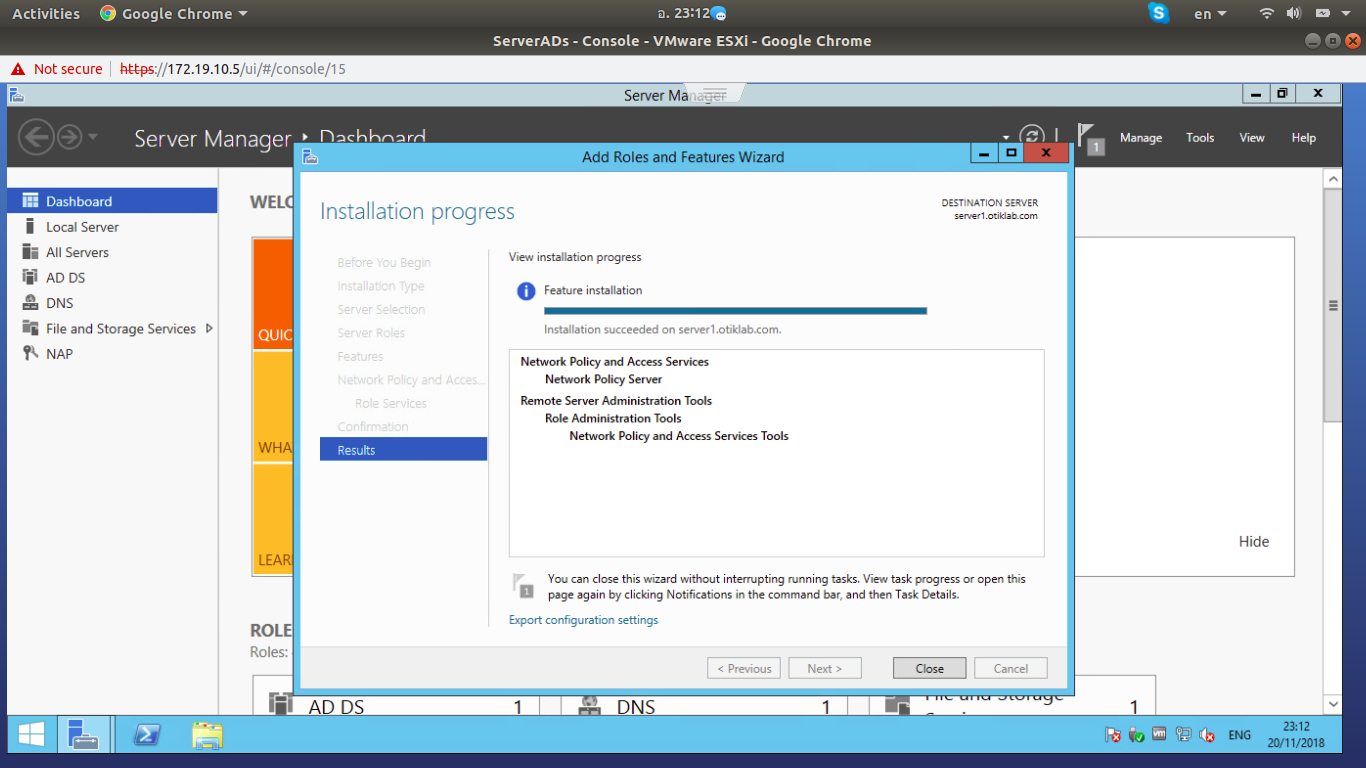This screenshot has width=1366, height=768.
Task: Click "Network Policy and Access Services Tools"
Action: (679, 436)
